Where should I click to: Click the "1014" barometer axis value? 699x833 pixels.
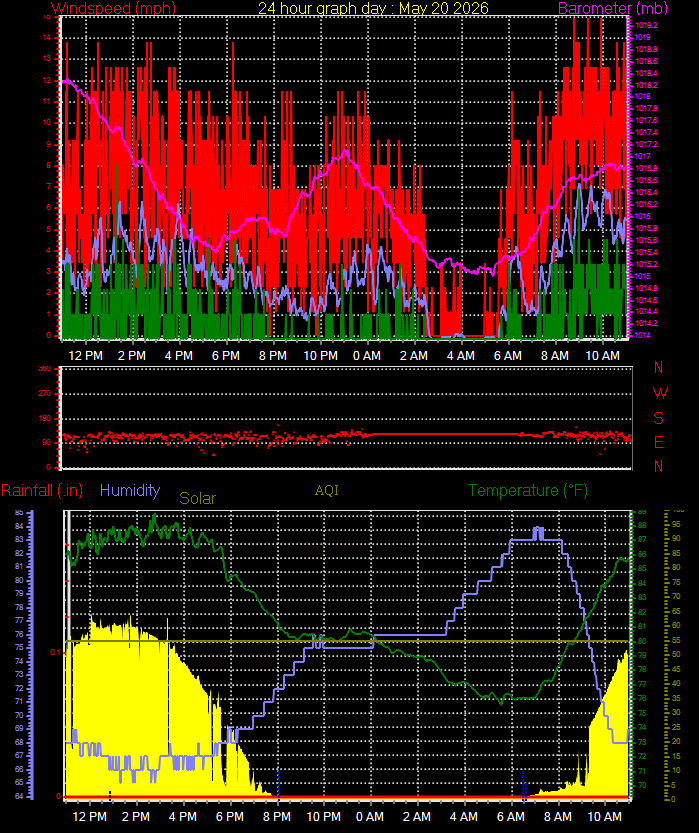[x=643, y=335]
